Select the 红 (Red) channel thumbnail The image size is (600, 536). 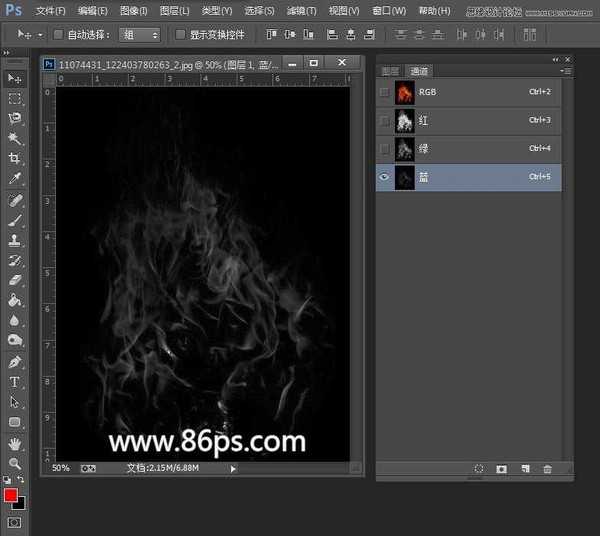[405, 121]
